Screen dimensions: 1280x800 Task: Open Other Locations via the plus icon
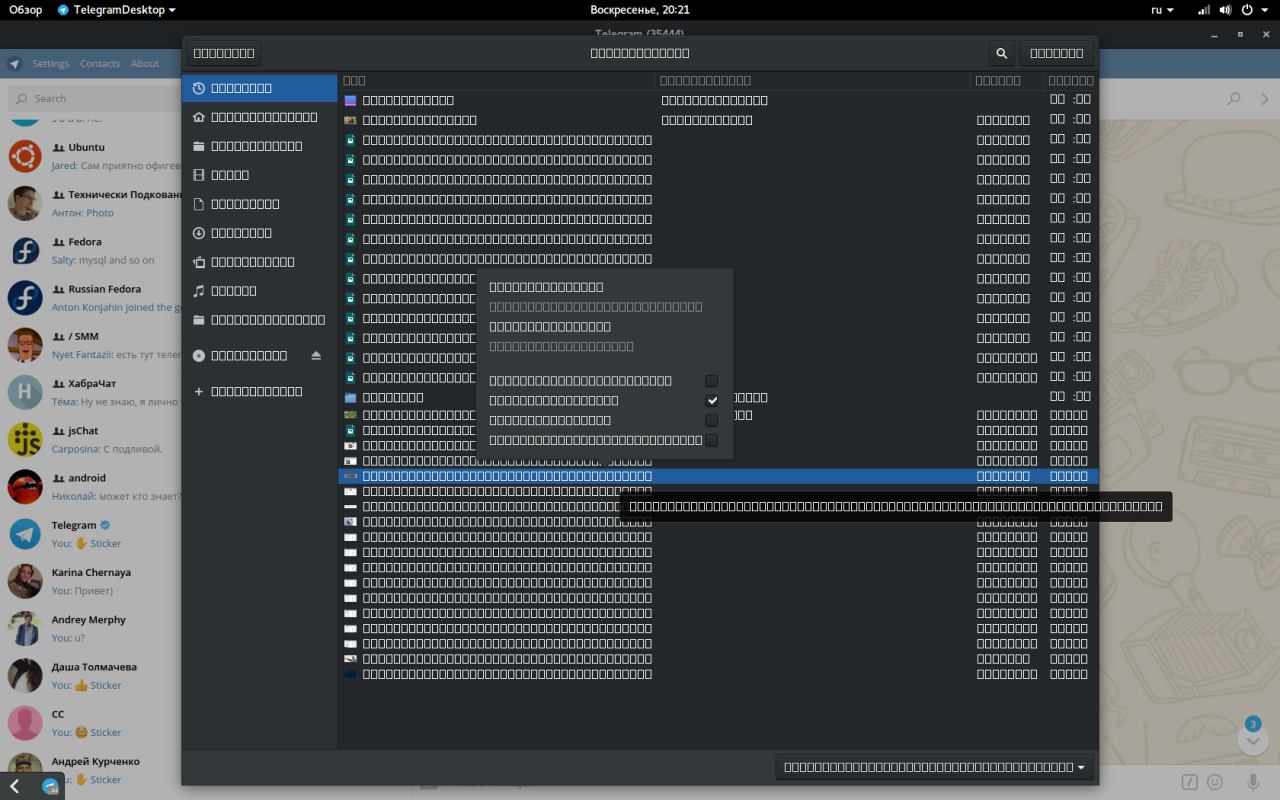tap(259, 391)
